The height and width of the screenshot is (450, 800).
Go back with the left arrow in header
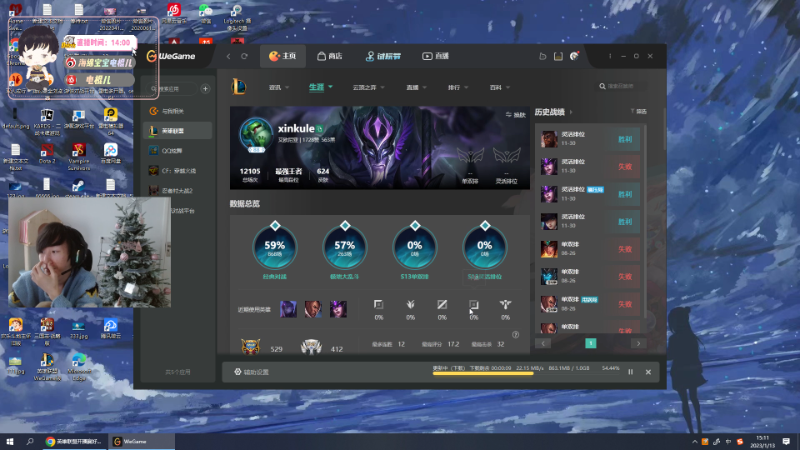pyautogui.click(x=229, y=56)
